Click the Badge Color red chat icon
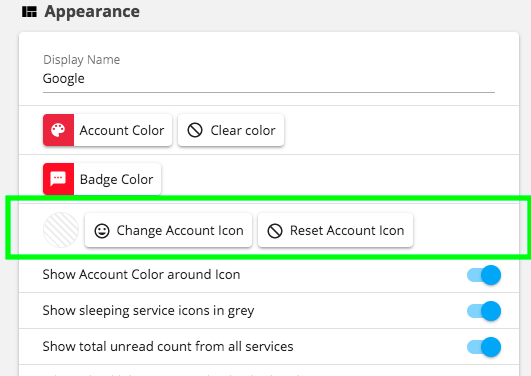531x376 pixels. pos(58,179)
